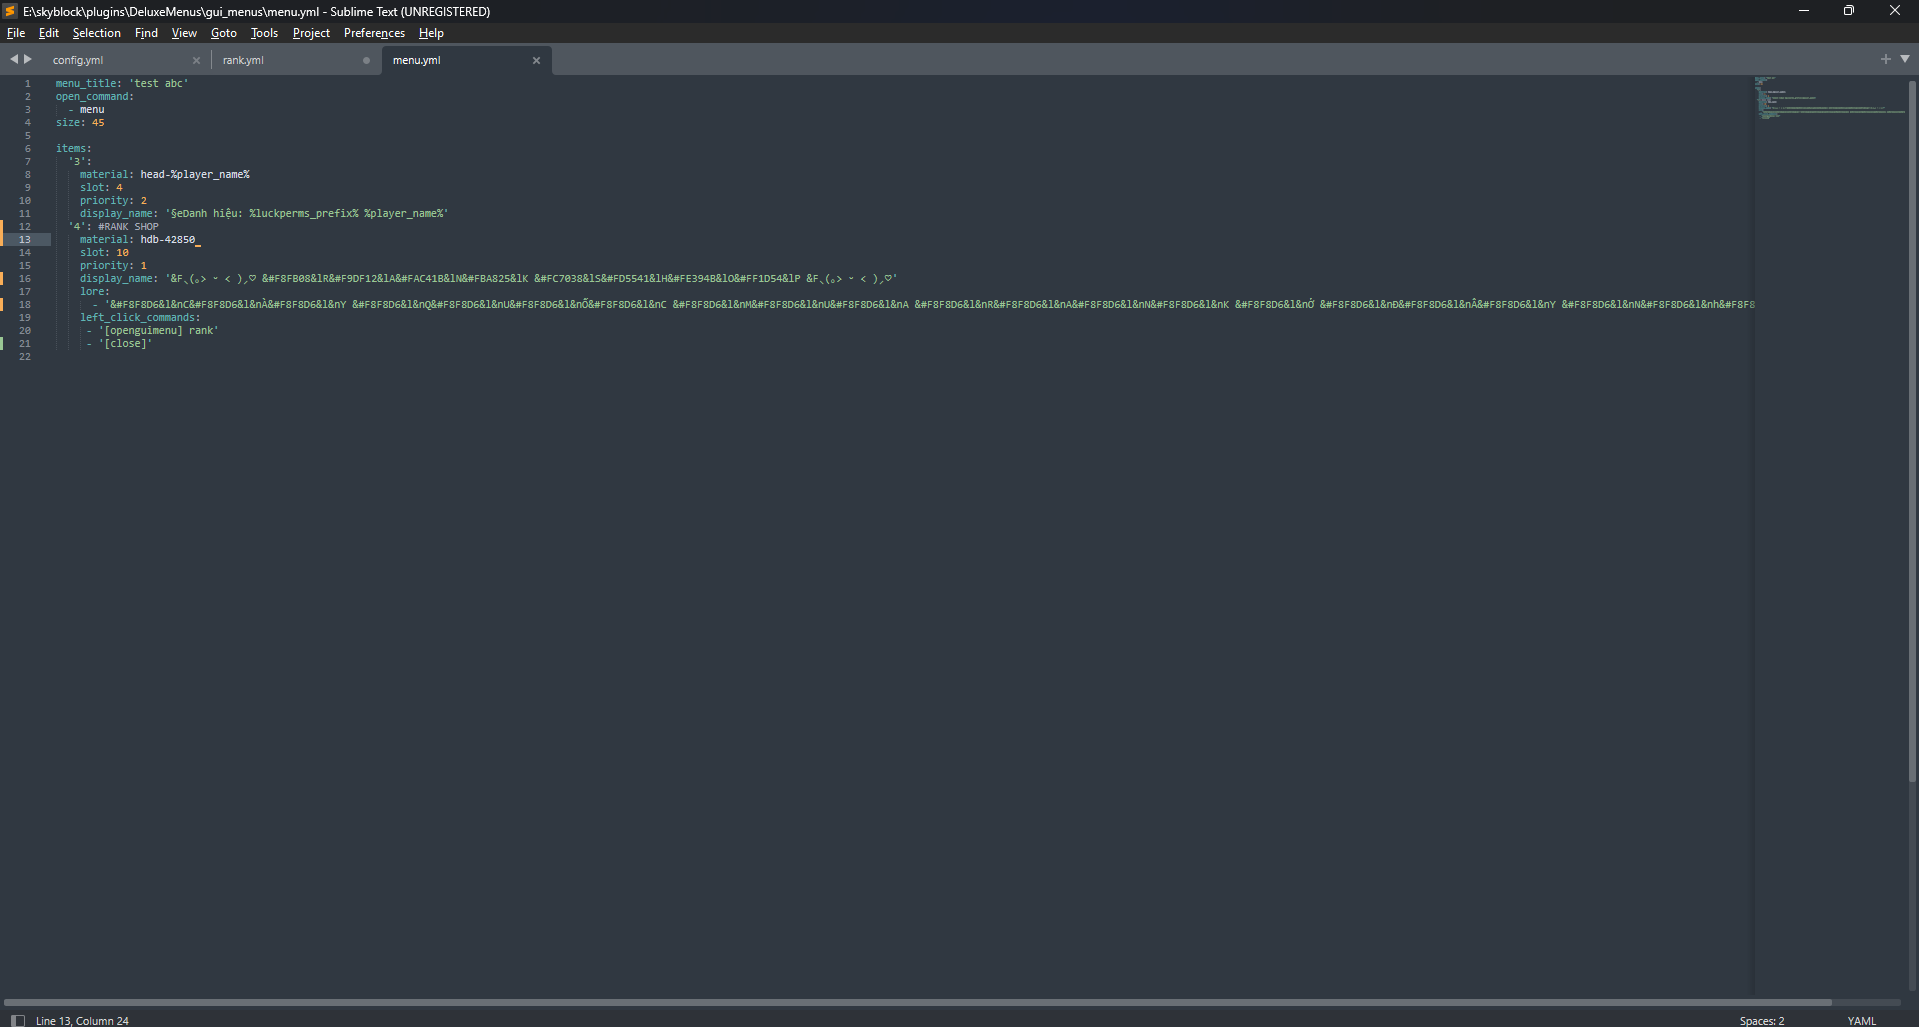Viewport: 1919px width, 1027px height.
Task: Open the Spaces: 2 indentation selector
Action: pos(1761,1020)
